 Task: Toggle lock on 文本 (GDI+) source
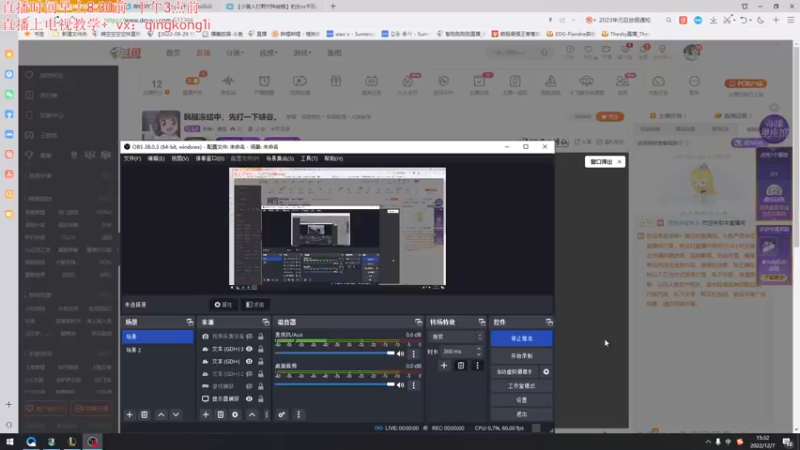point(261,361)
